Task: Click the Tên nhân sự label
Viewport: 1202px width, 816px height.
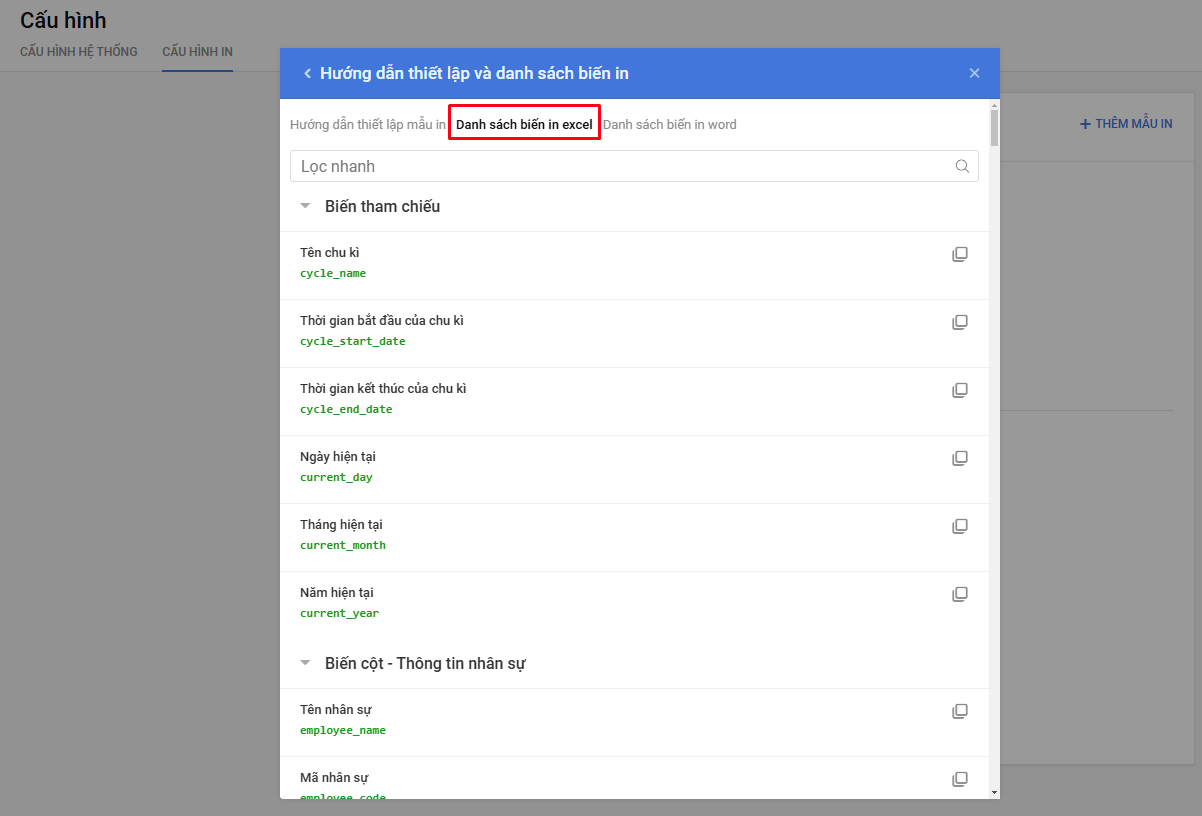Action: [x=336, y=710]
